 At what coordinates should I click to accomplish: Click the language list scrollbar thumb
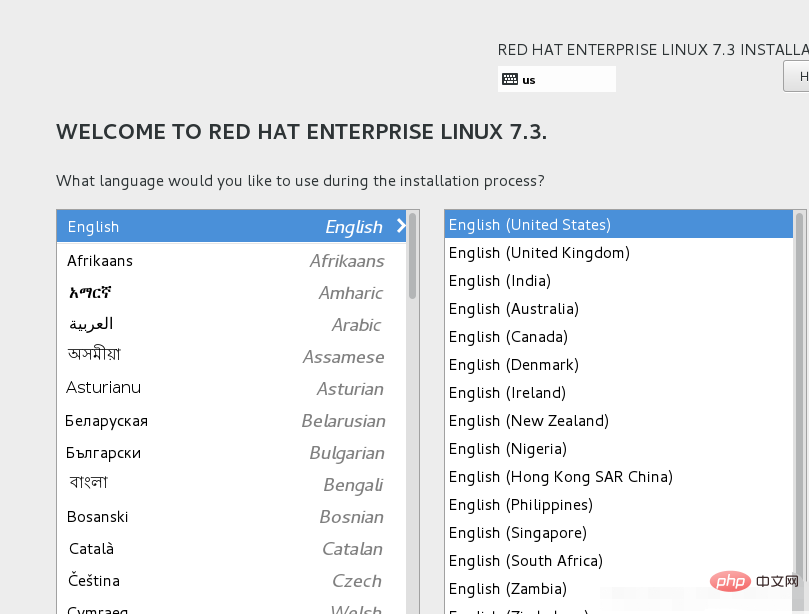(412, 256)
